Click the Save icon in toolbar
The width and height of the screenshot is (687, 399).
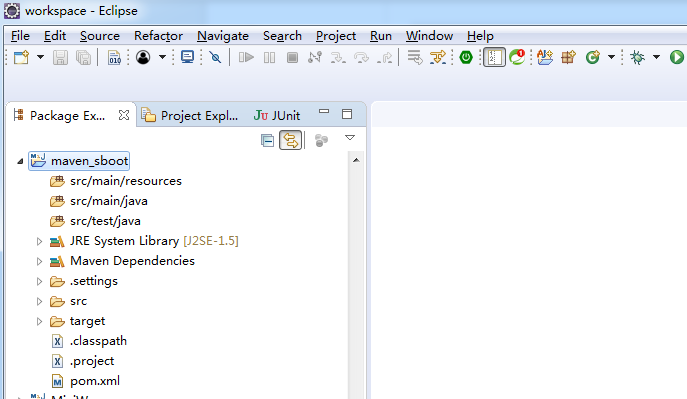(x=60, y=57)
